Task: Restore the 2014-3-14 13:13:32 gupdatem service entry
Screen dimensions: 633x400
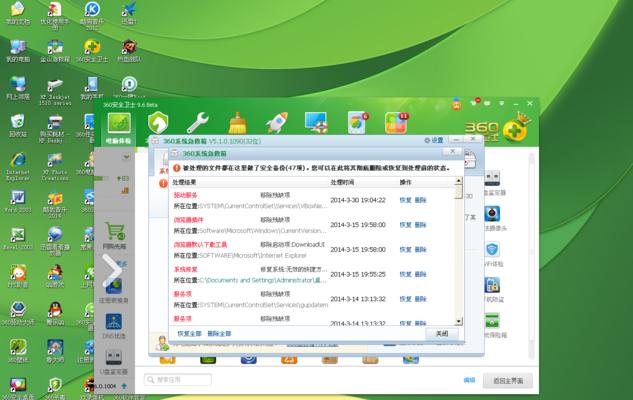Action: point(405,299)
